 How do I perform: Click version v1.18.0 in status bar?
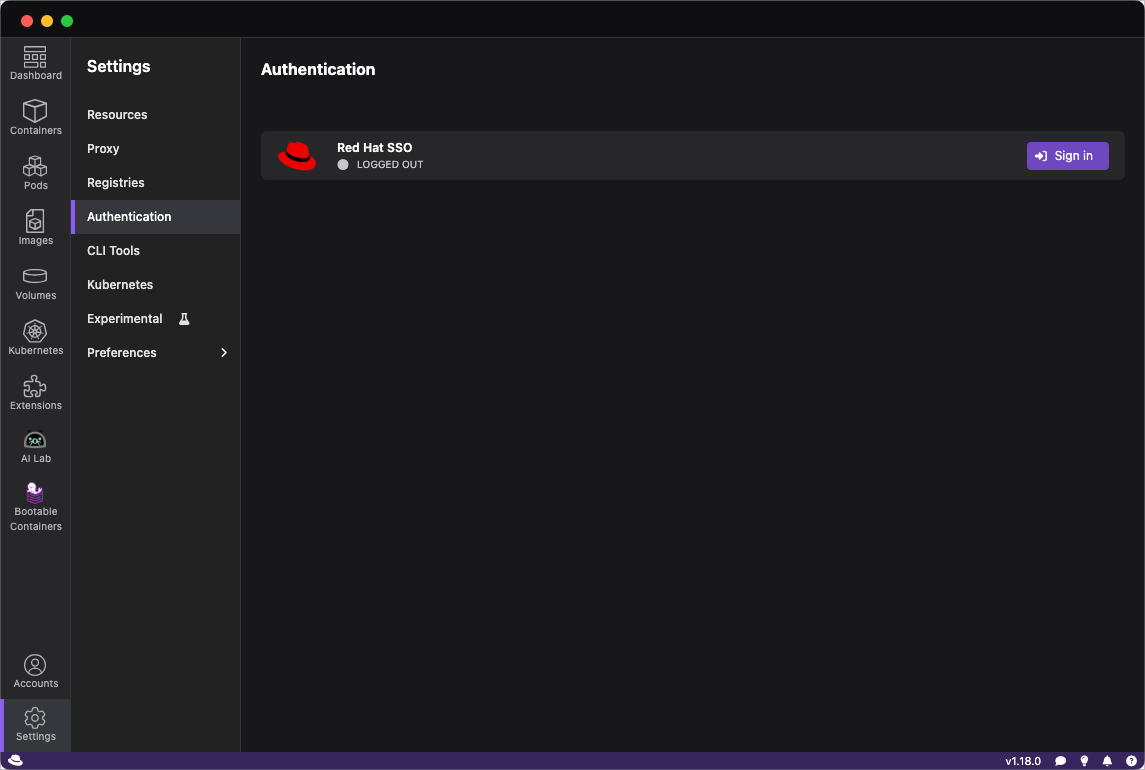pos(1022,761)
